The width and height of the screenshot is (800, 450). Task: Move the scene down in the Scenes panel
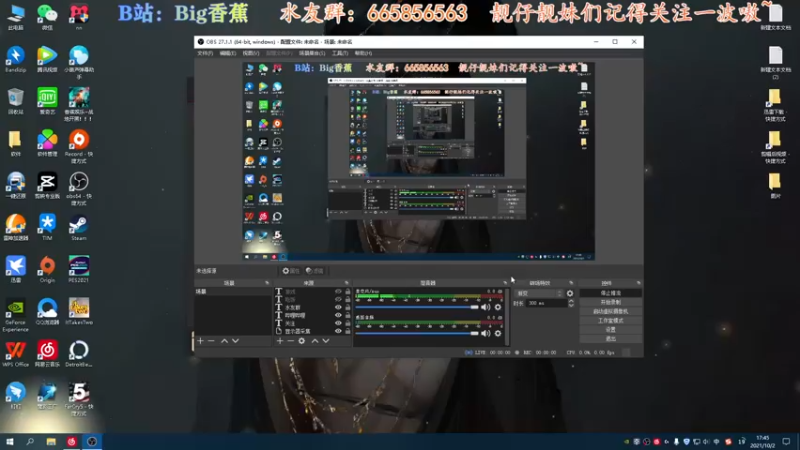(235, 341)
